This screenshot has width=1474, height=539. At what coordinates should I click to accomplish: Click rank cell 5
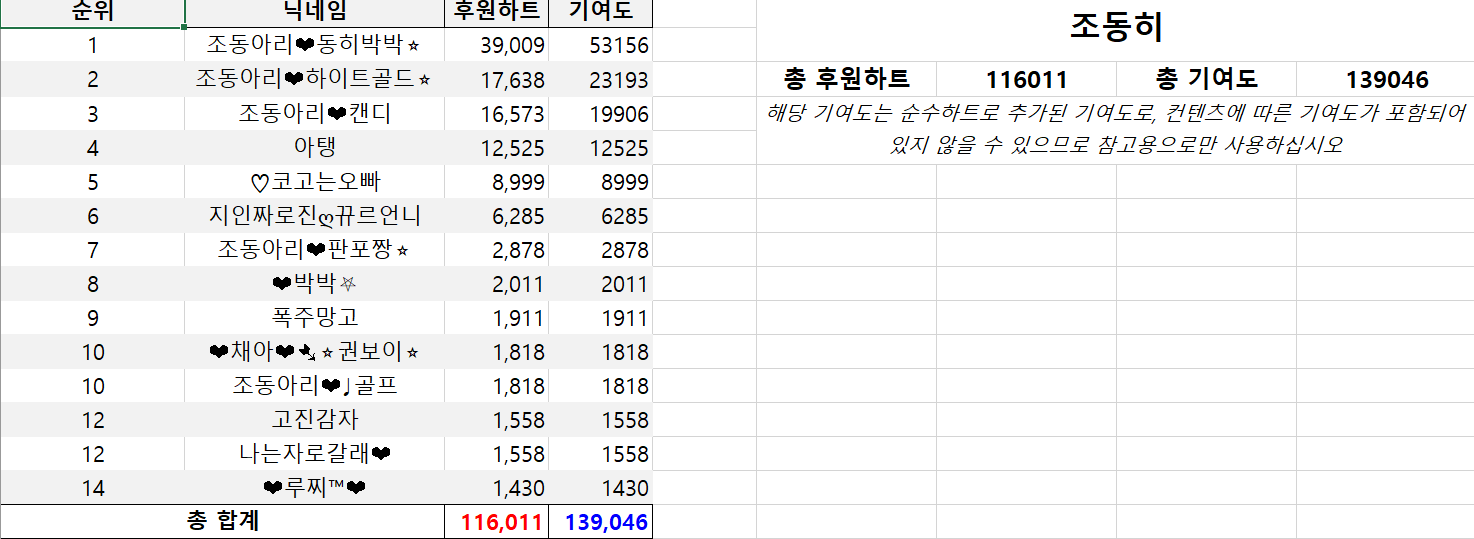pyautogui.click(x=92, y=181)
